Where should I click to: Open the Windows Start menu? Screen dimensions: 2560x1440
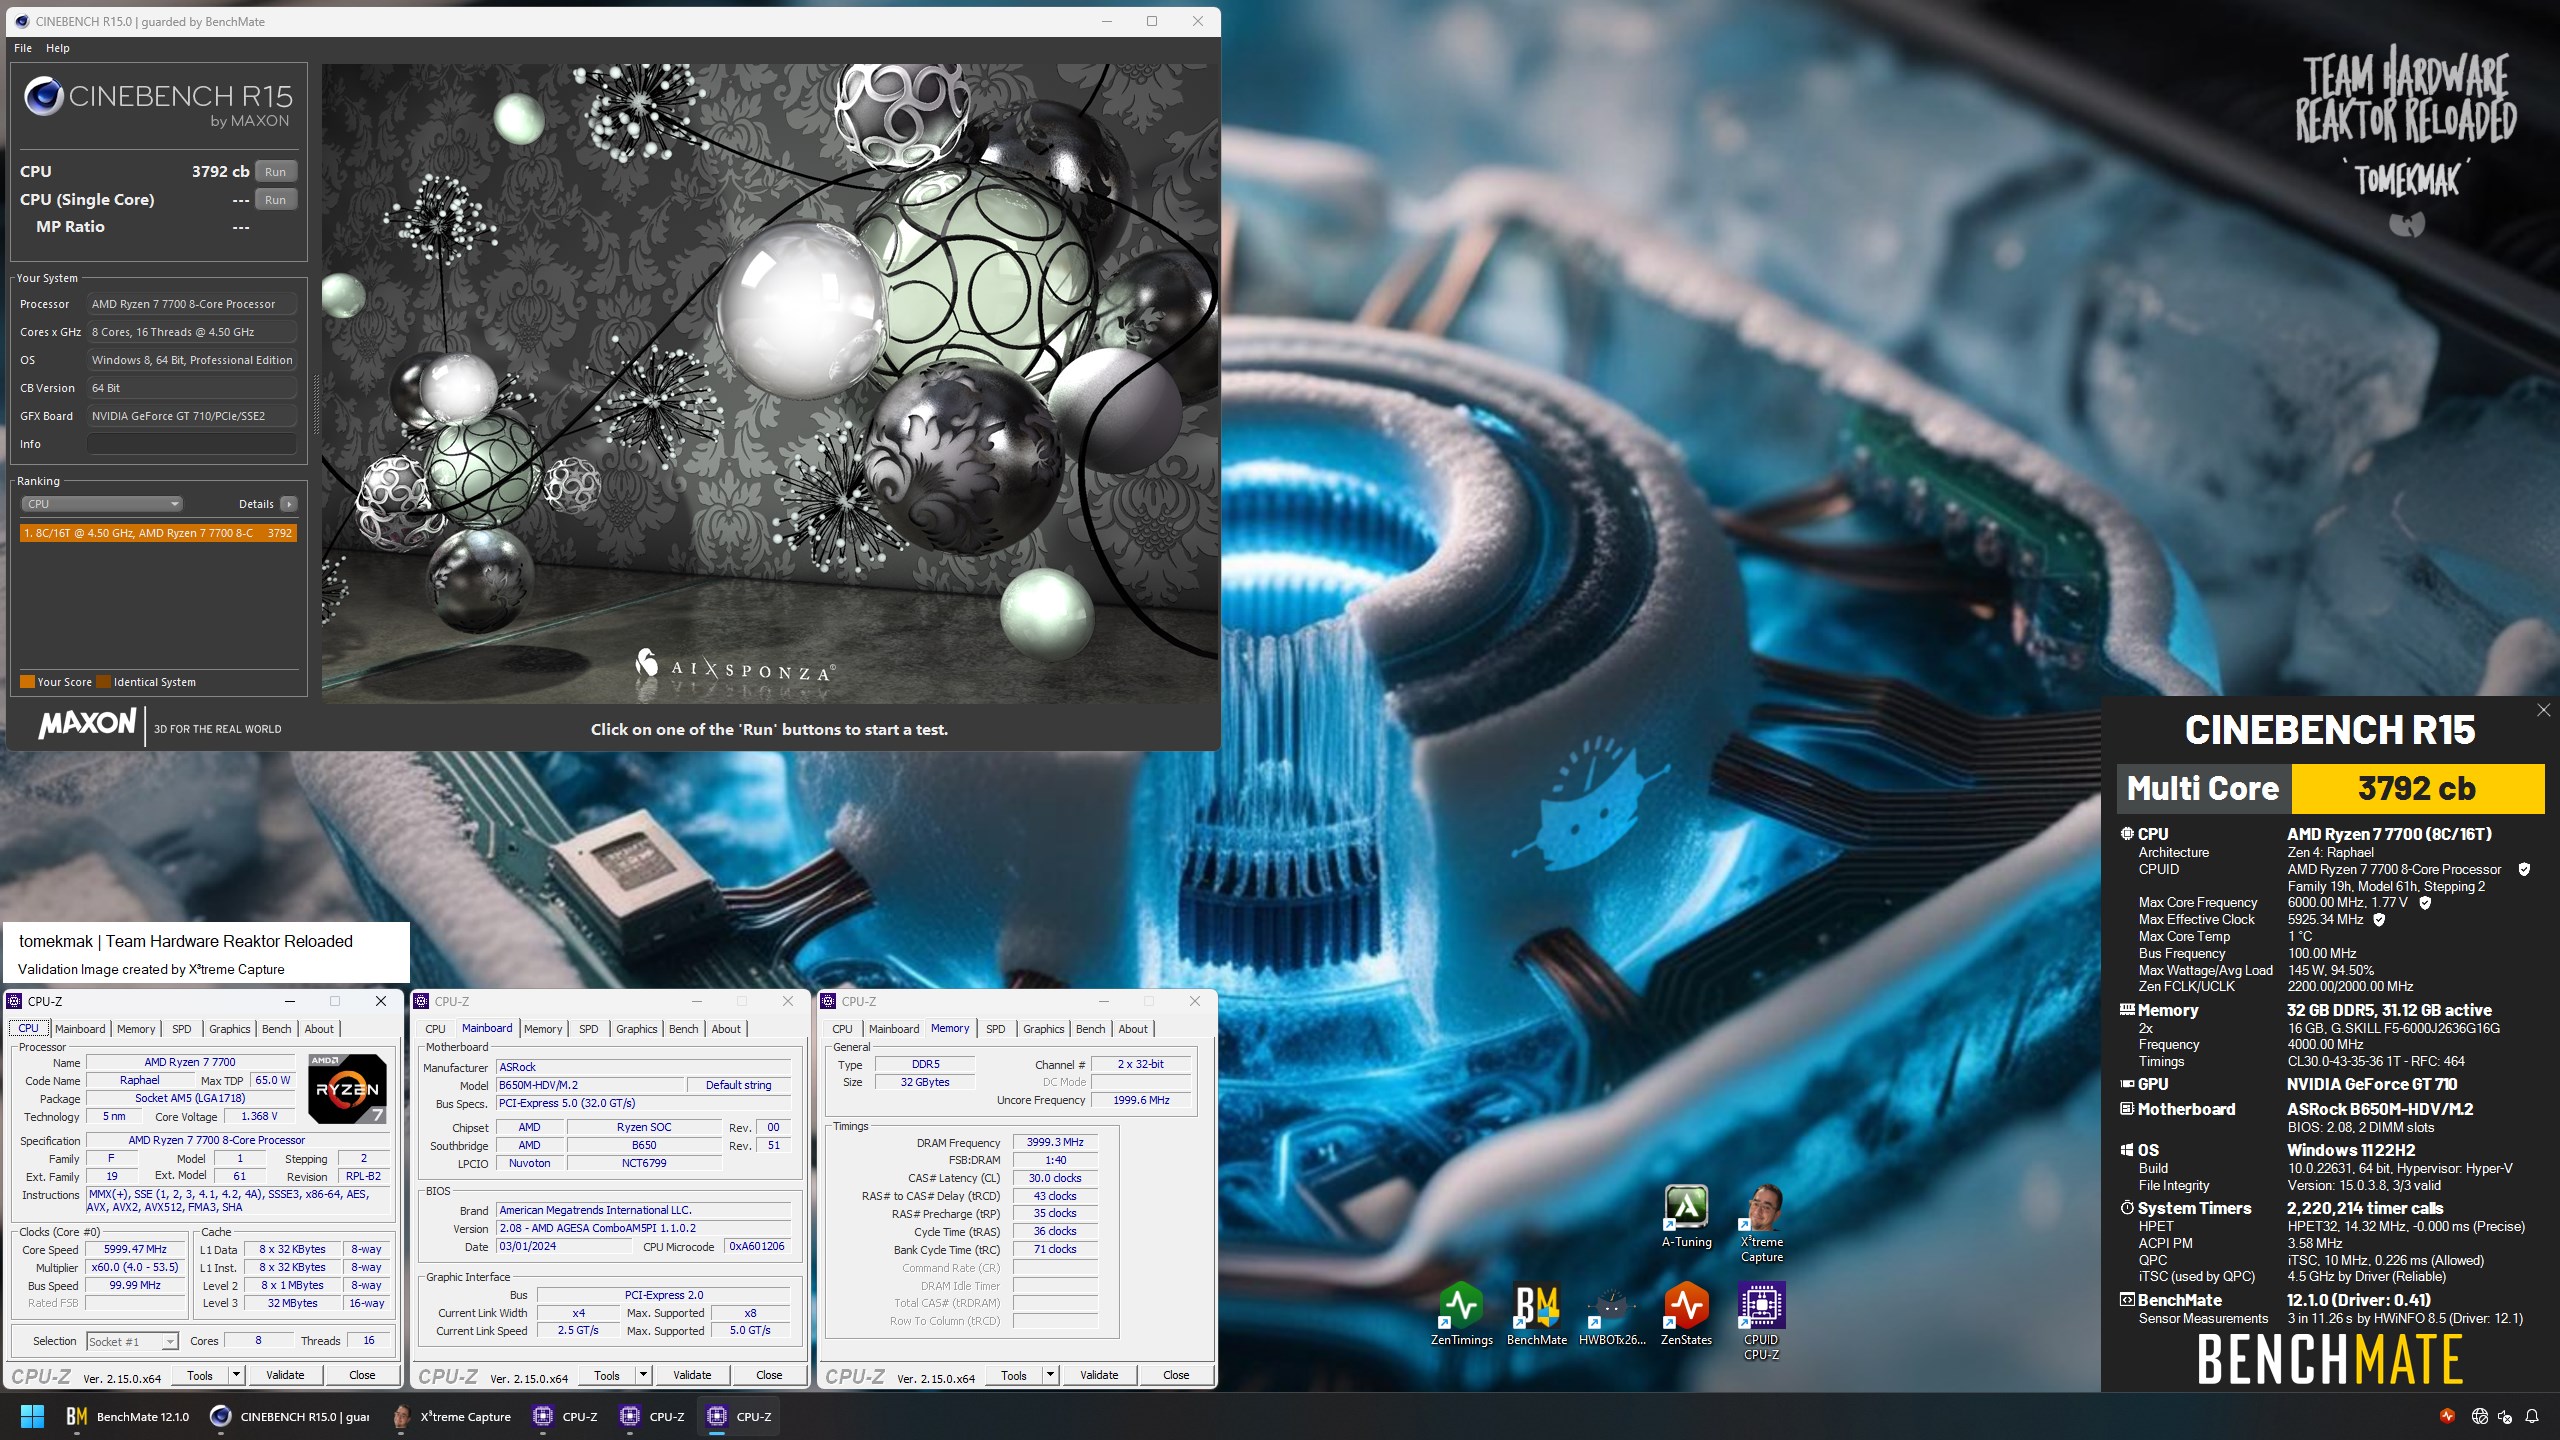point(33,1416)
